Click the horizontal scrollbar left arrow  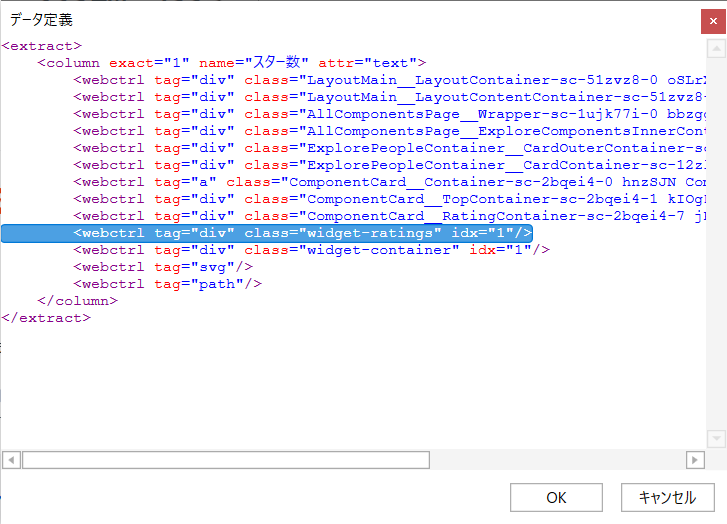(11, 460)
